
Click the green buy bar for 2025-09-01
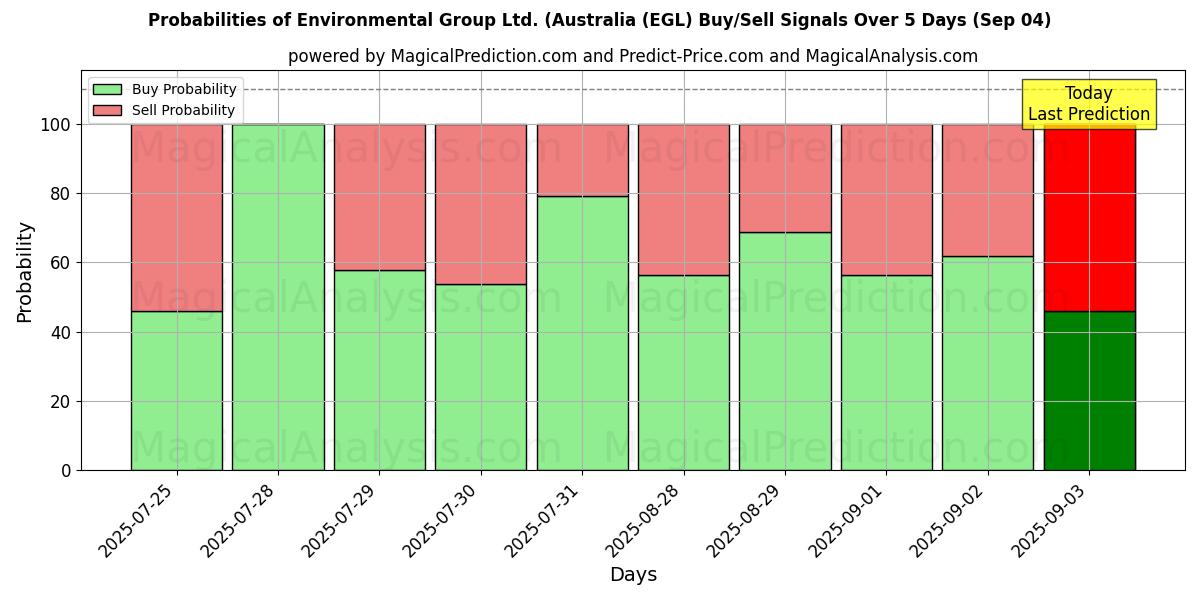[887, 373]
